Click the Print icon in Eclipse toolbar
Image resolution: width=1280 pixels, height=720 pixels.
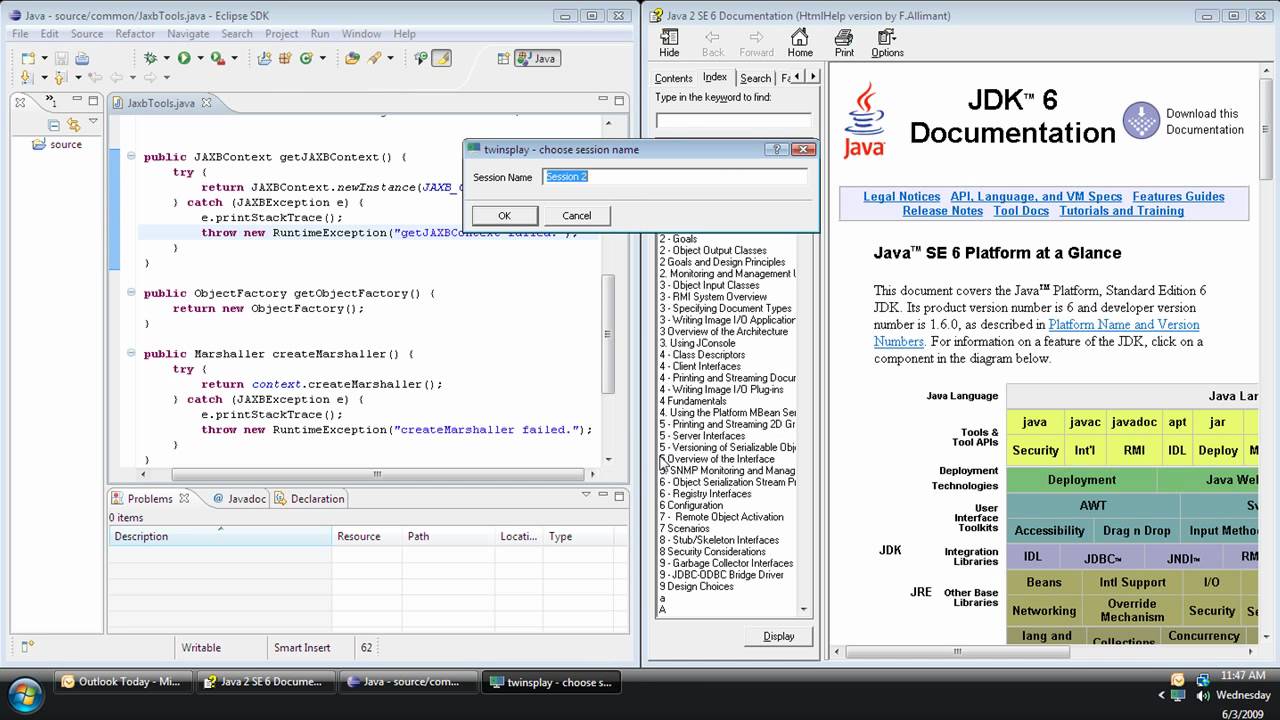[x=81, y=58]
